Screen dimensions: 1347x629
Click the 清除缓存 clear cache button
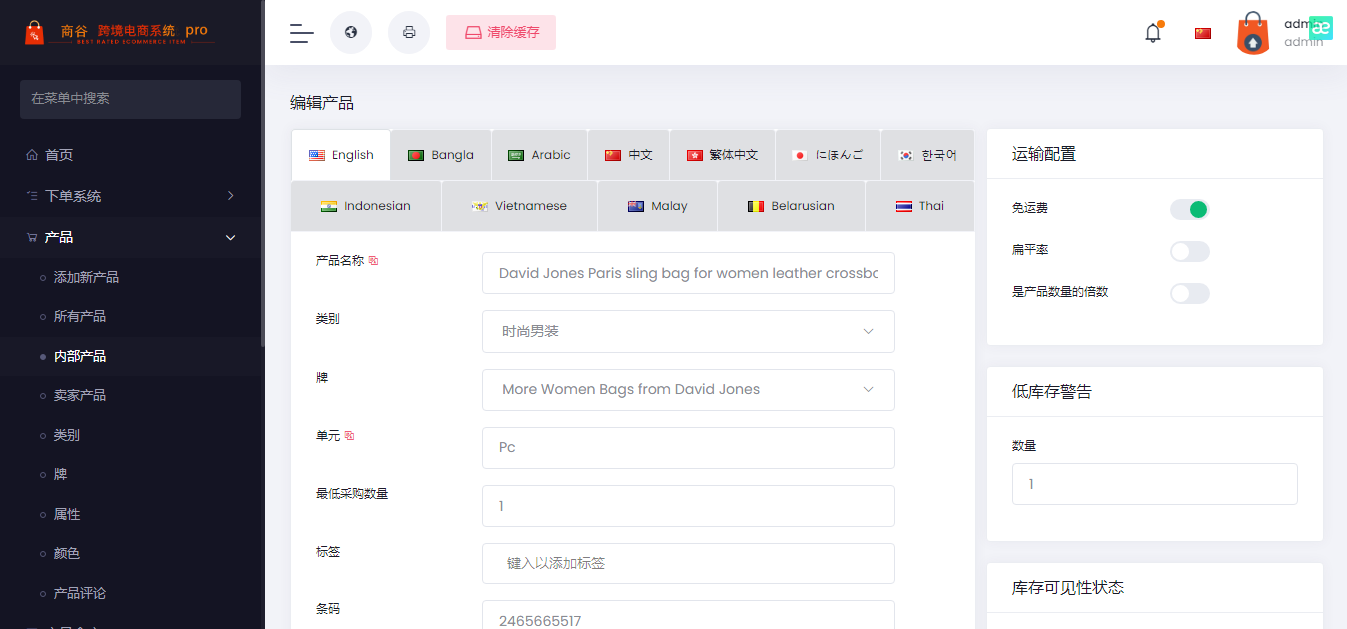[x=501, y=32]
